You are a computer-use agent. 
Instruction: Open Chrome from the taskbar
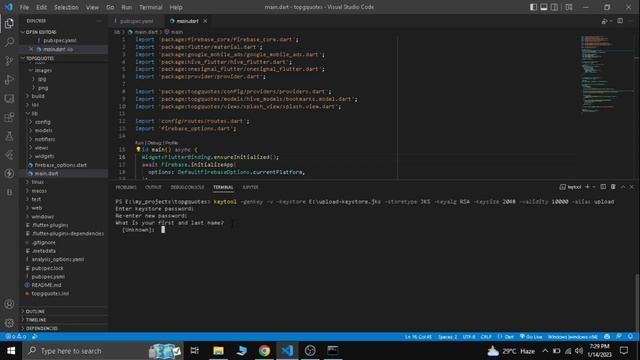[x=264, y=351]
